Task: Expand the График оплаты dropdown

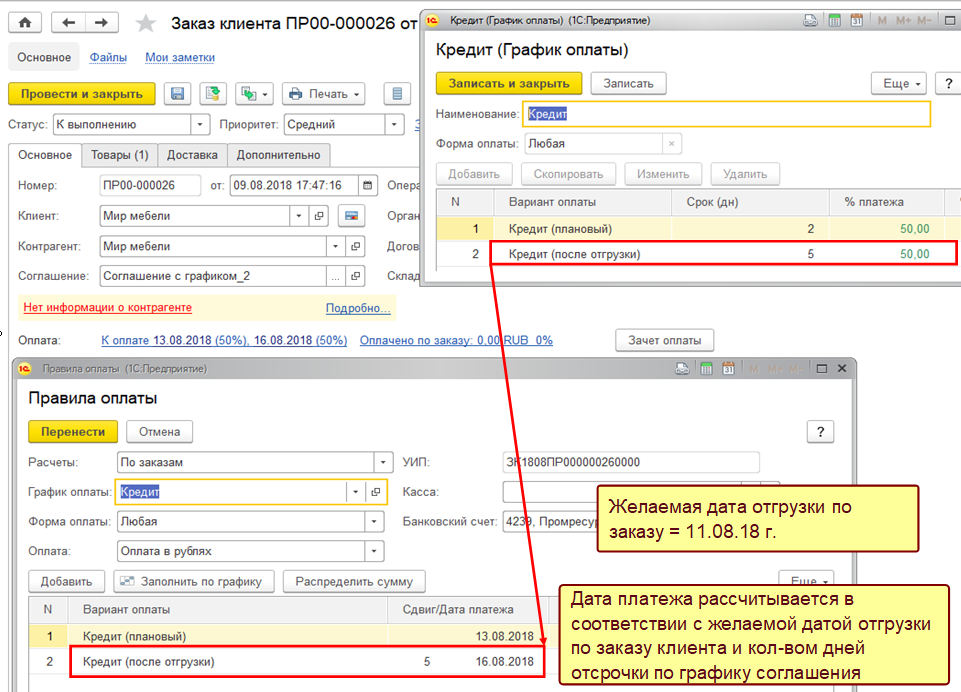Action: pyautogui.click(x=355, y=492)
